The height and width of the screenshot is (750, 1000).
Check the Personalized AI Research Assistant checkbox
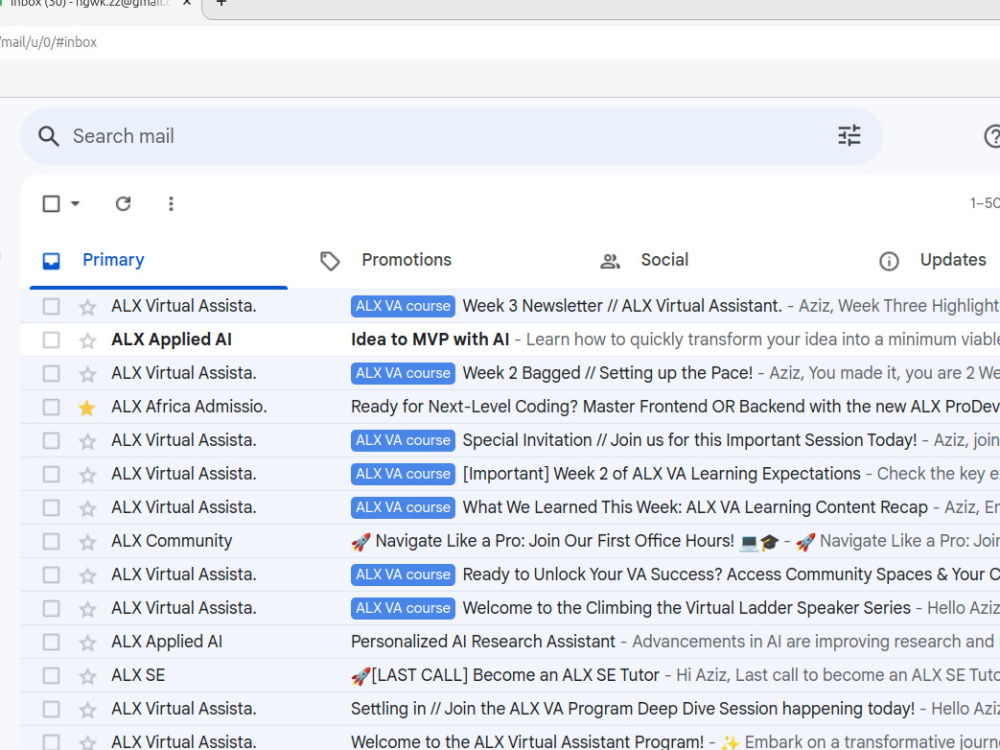(x=51, y=642)
